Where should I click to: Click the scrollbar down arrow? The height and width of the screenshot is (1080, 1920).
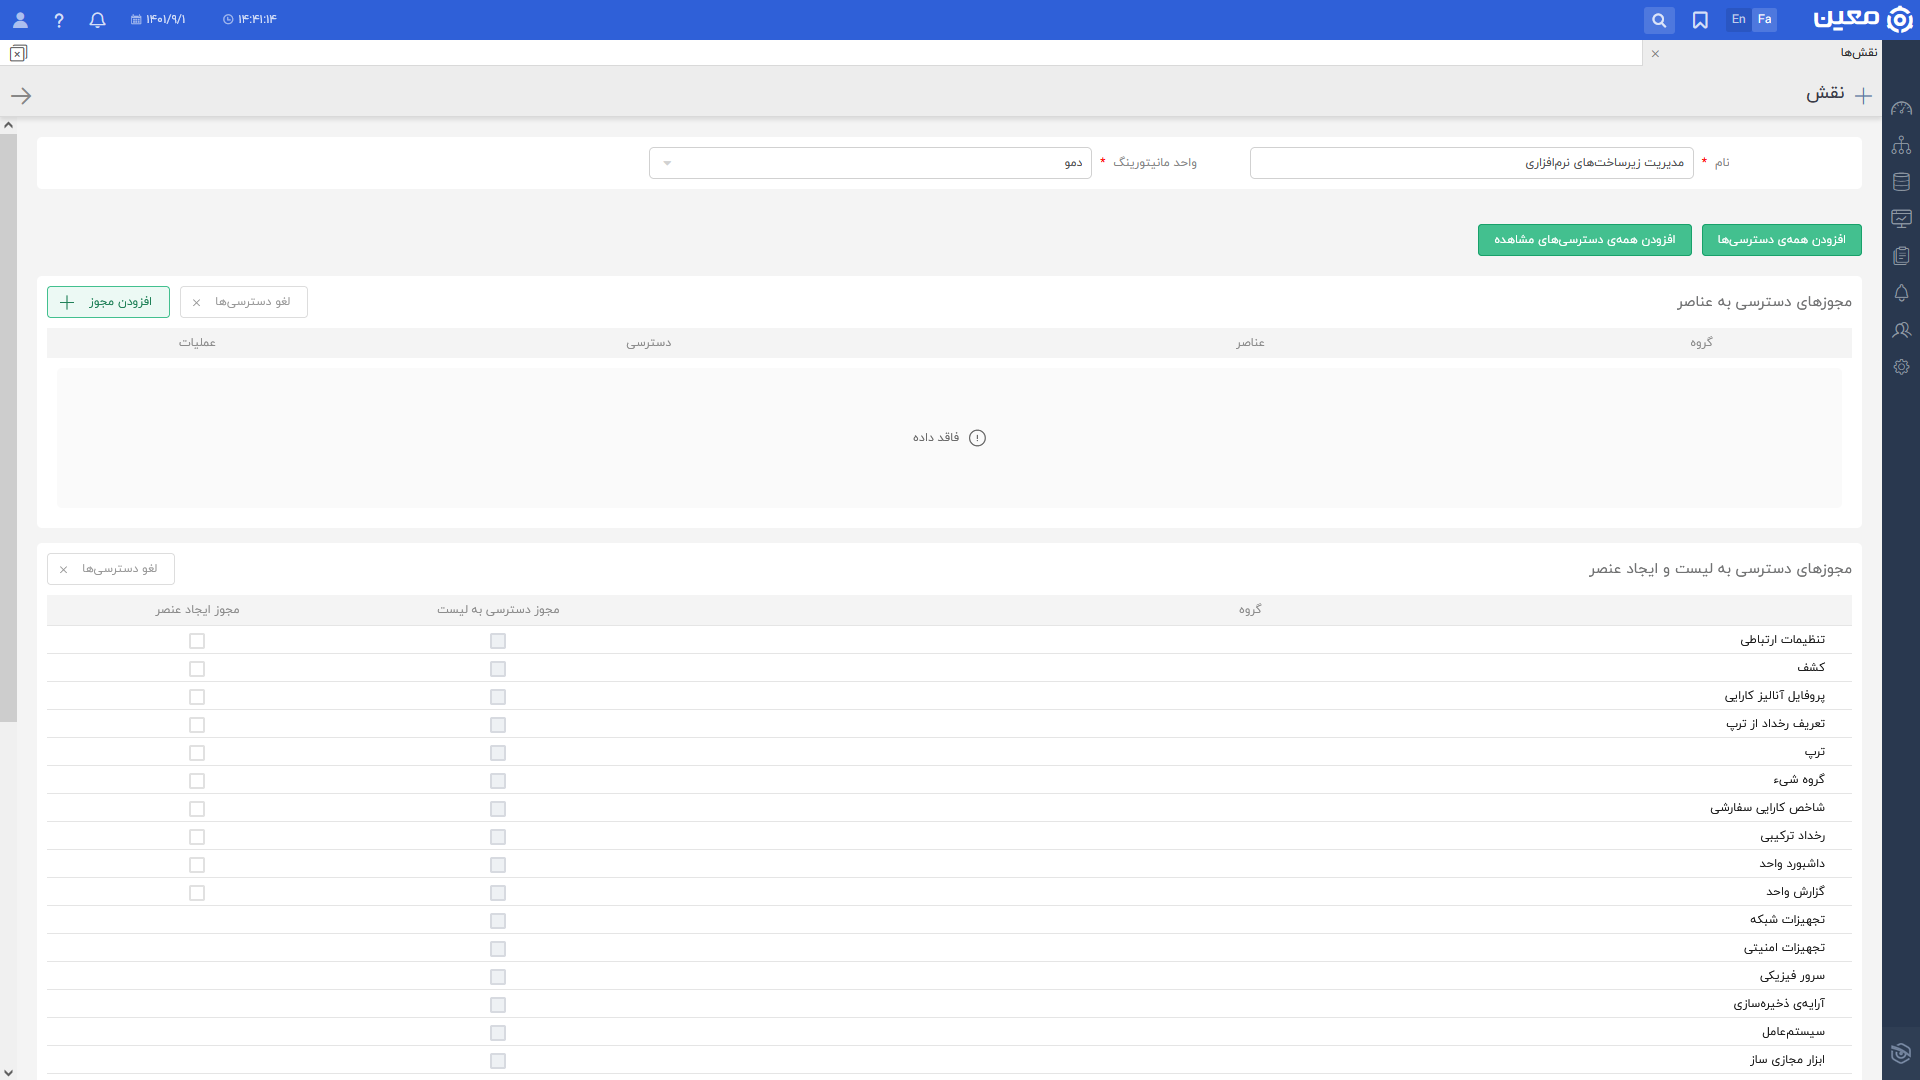[8, 1072]
